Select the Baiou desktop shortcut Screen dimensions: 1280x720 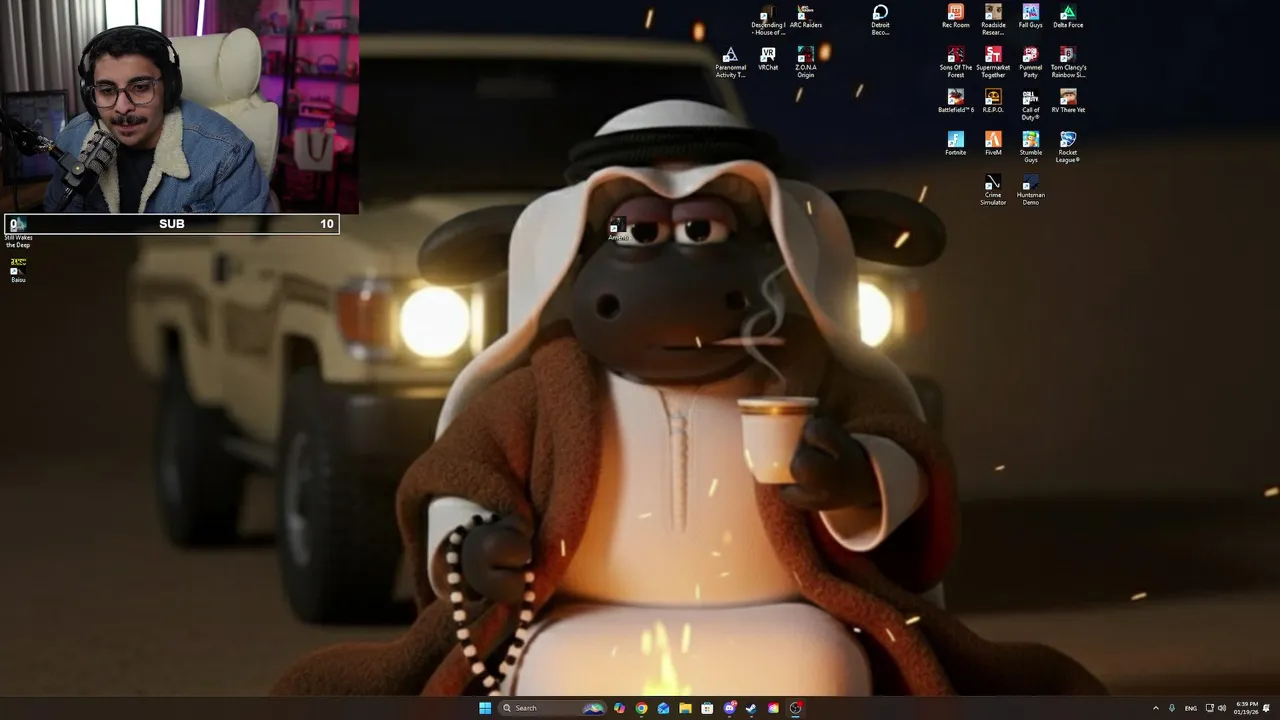(x=18, y=271)
